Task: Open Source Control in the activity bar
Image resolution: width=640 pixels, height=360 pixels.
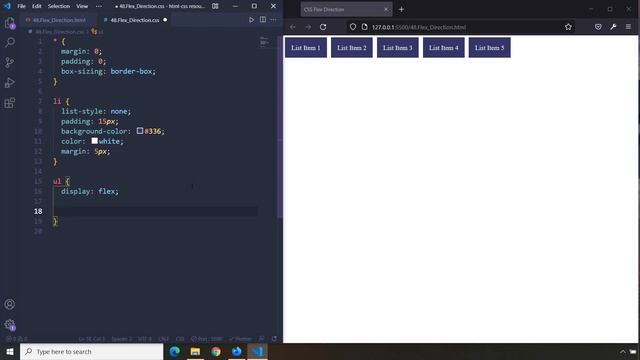Action: click(x=10, y=62)
